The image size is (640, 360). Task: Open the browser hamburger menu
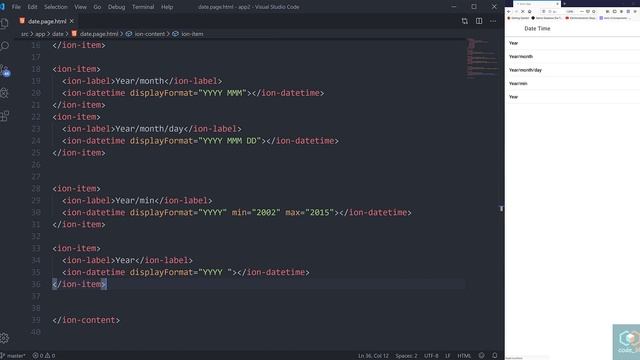[x=636, y=11]
